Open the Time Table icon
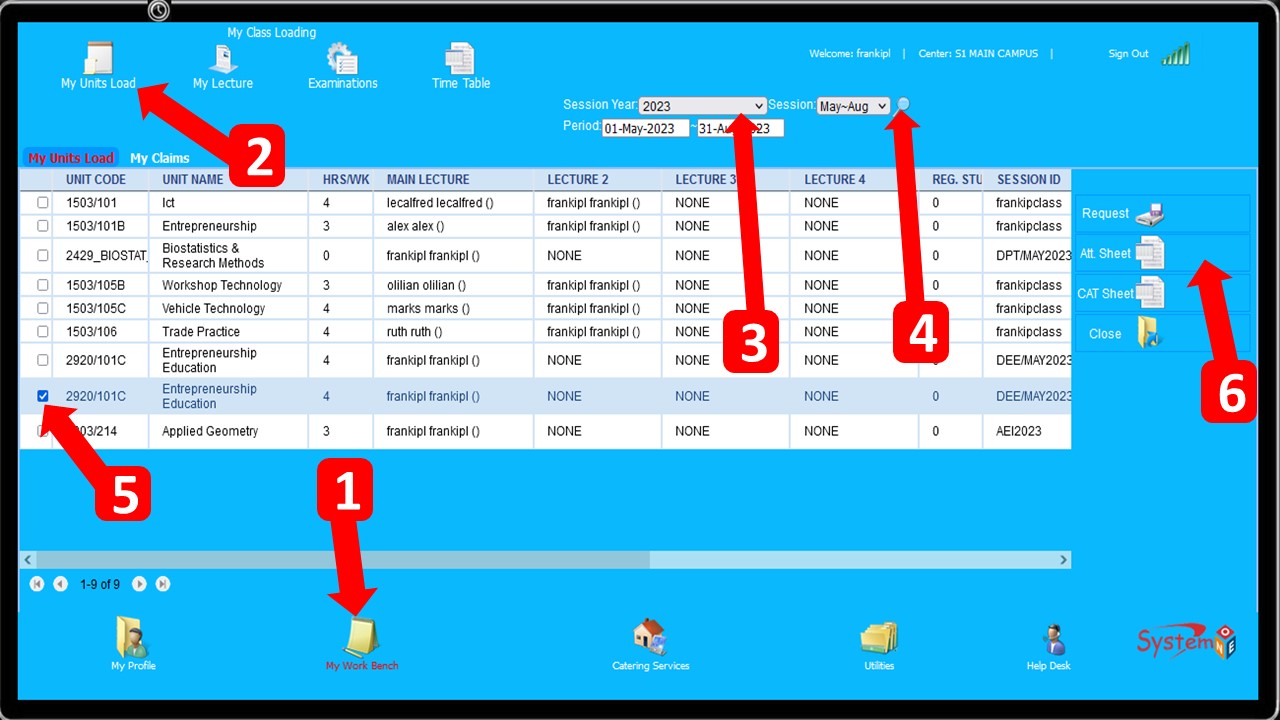The width and height of the screenshot is (1280, 720). (x=460, y=59)
